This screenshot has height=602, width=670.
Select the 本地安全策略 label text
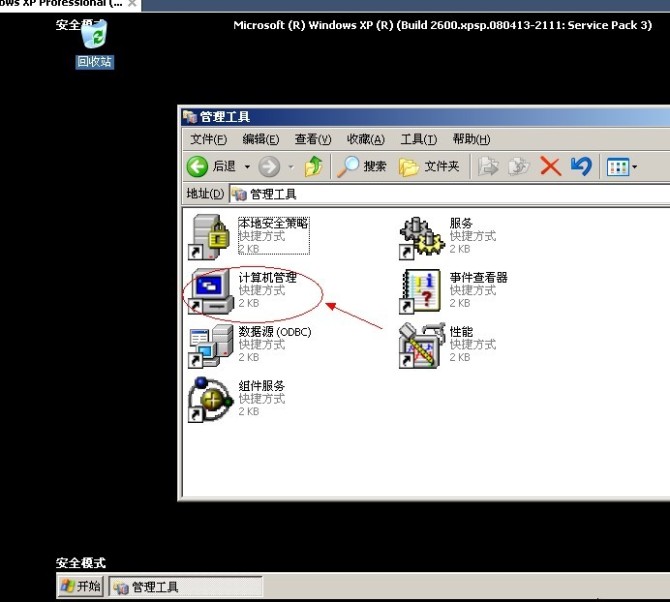coord(273,223)
